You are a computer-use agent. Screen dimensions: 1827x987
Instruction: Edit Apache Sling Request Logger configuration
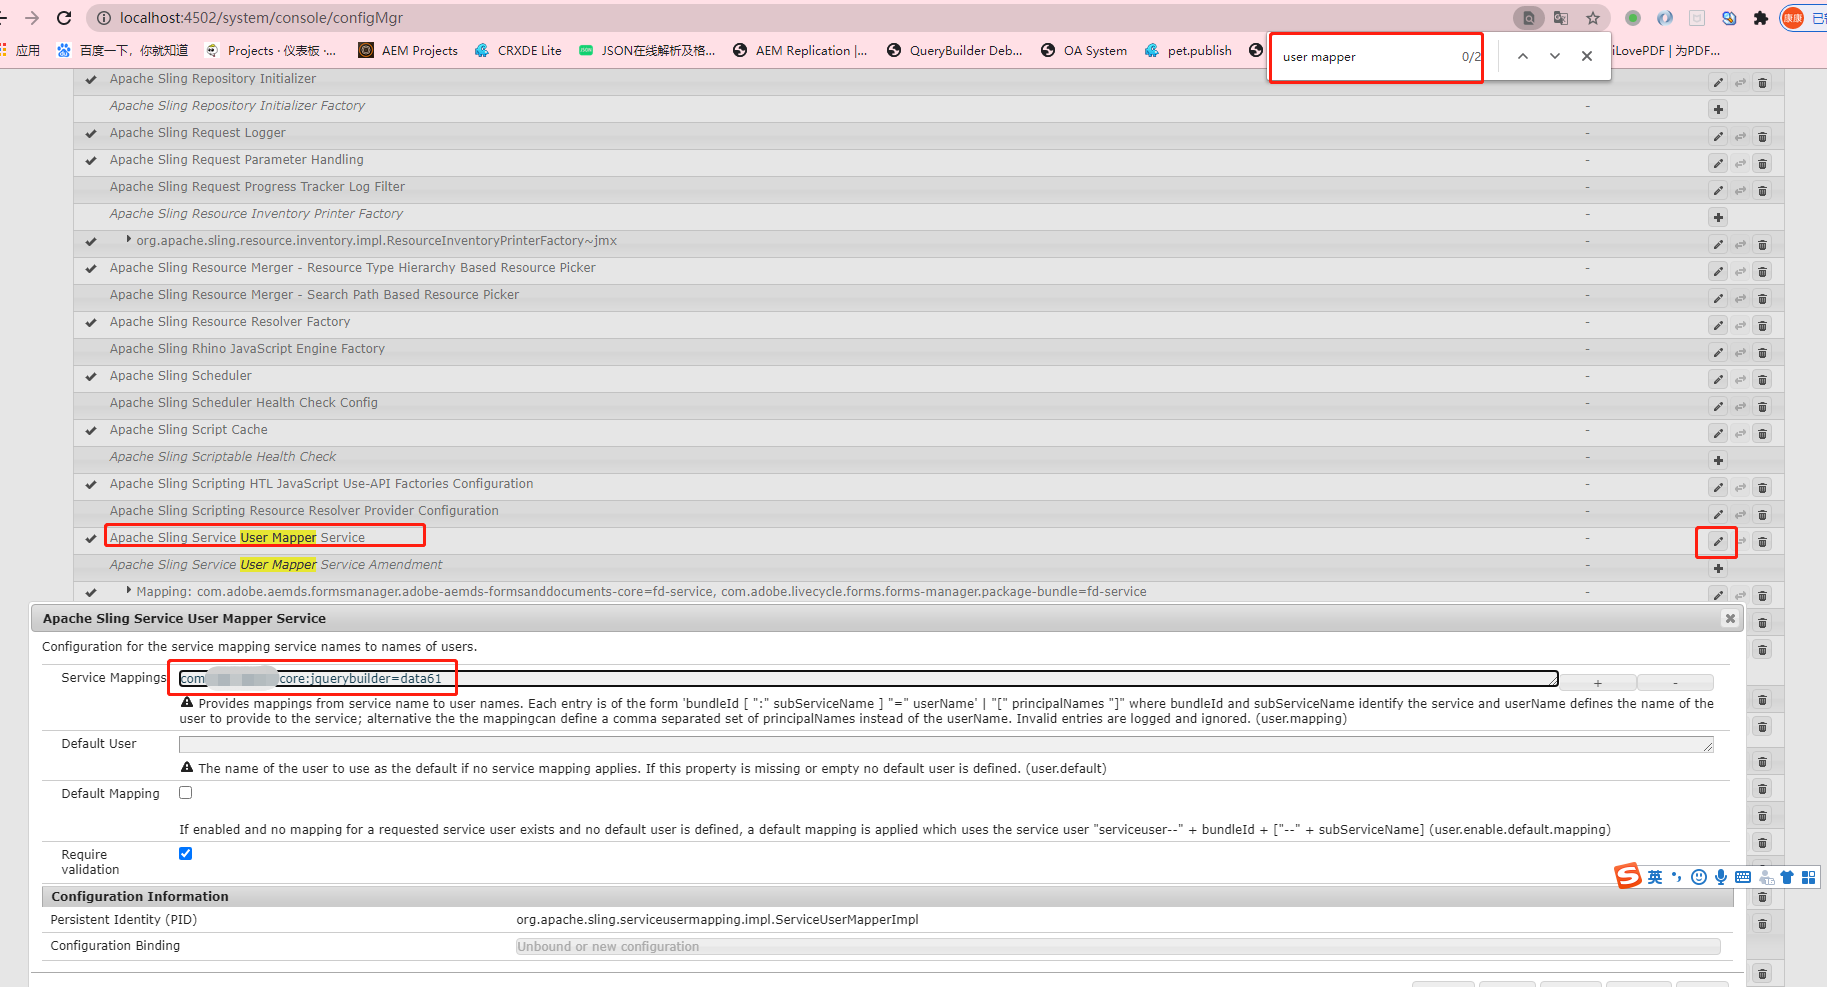point(1718,137)
